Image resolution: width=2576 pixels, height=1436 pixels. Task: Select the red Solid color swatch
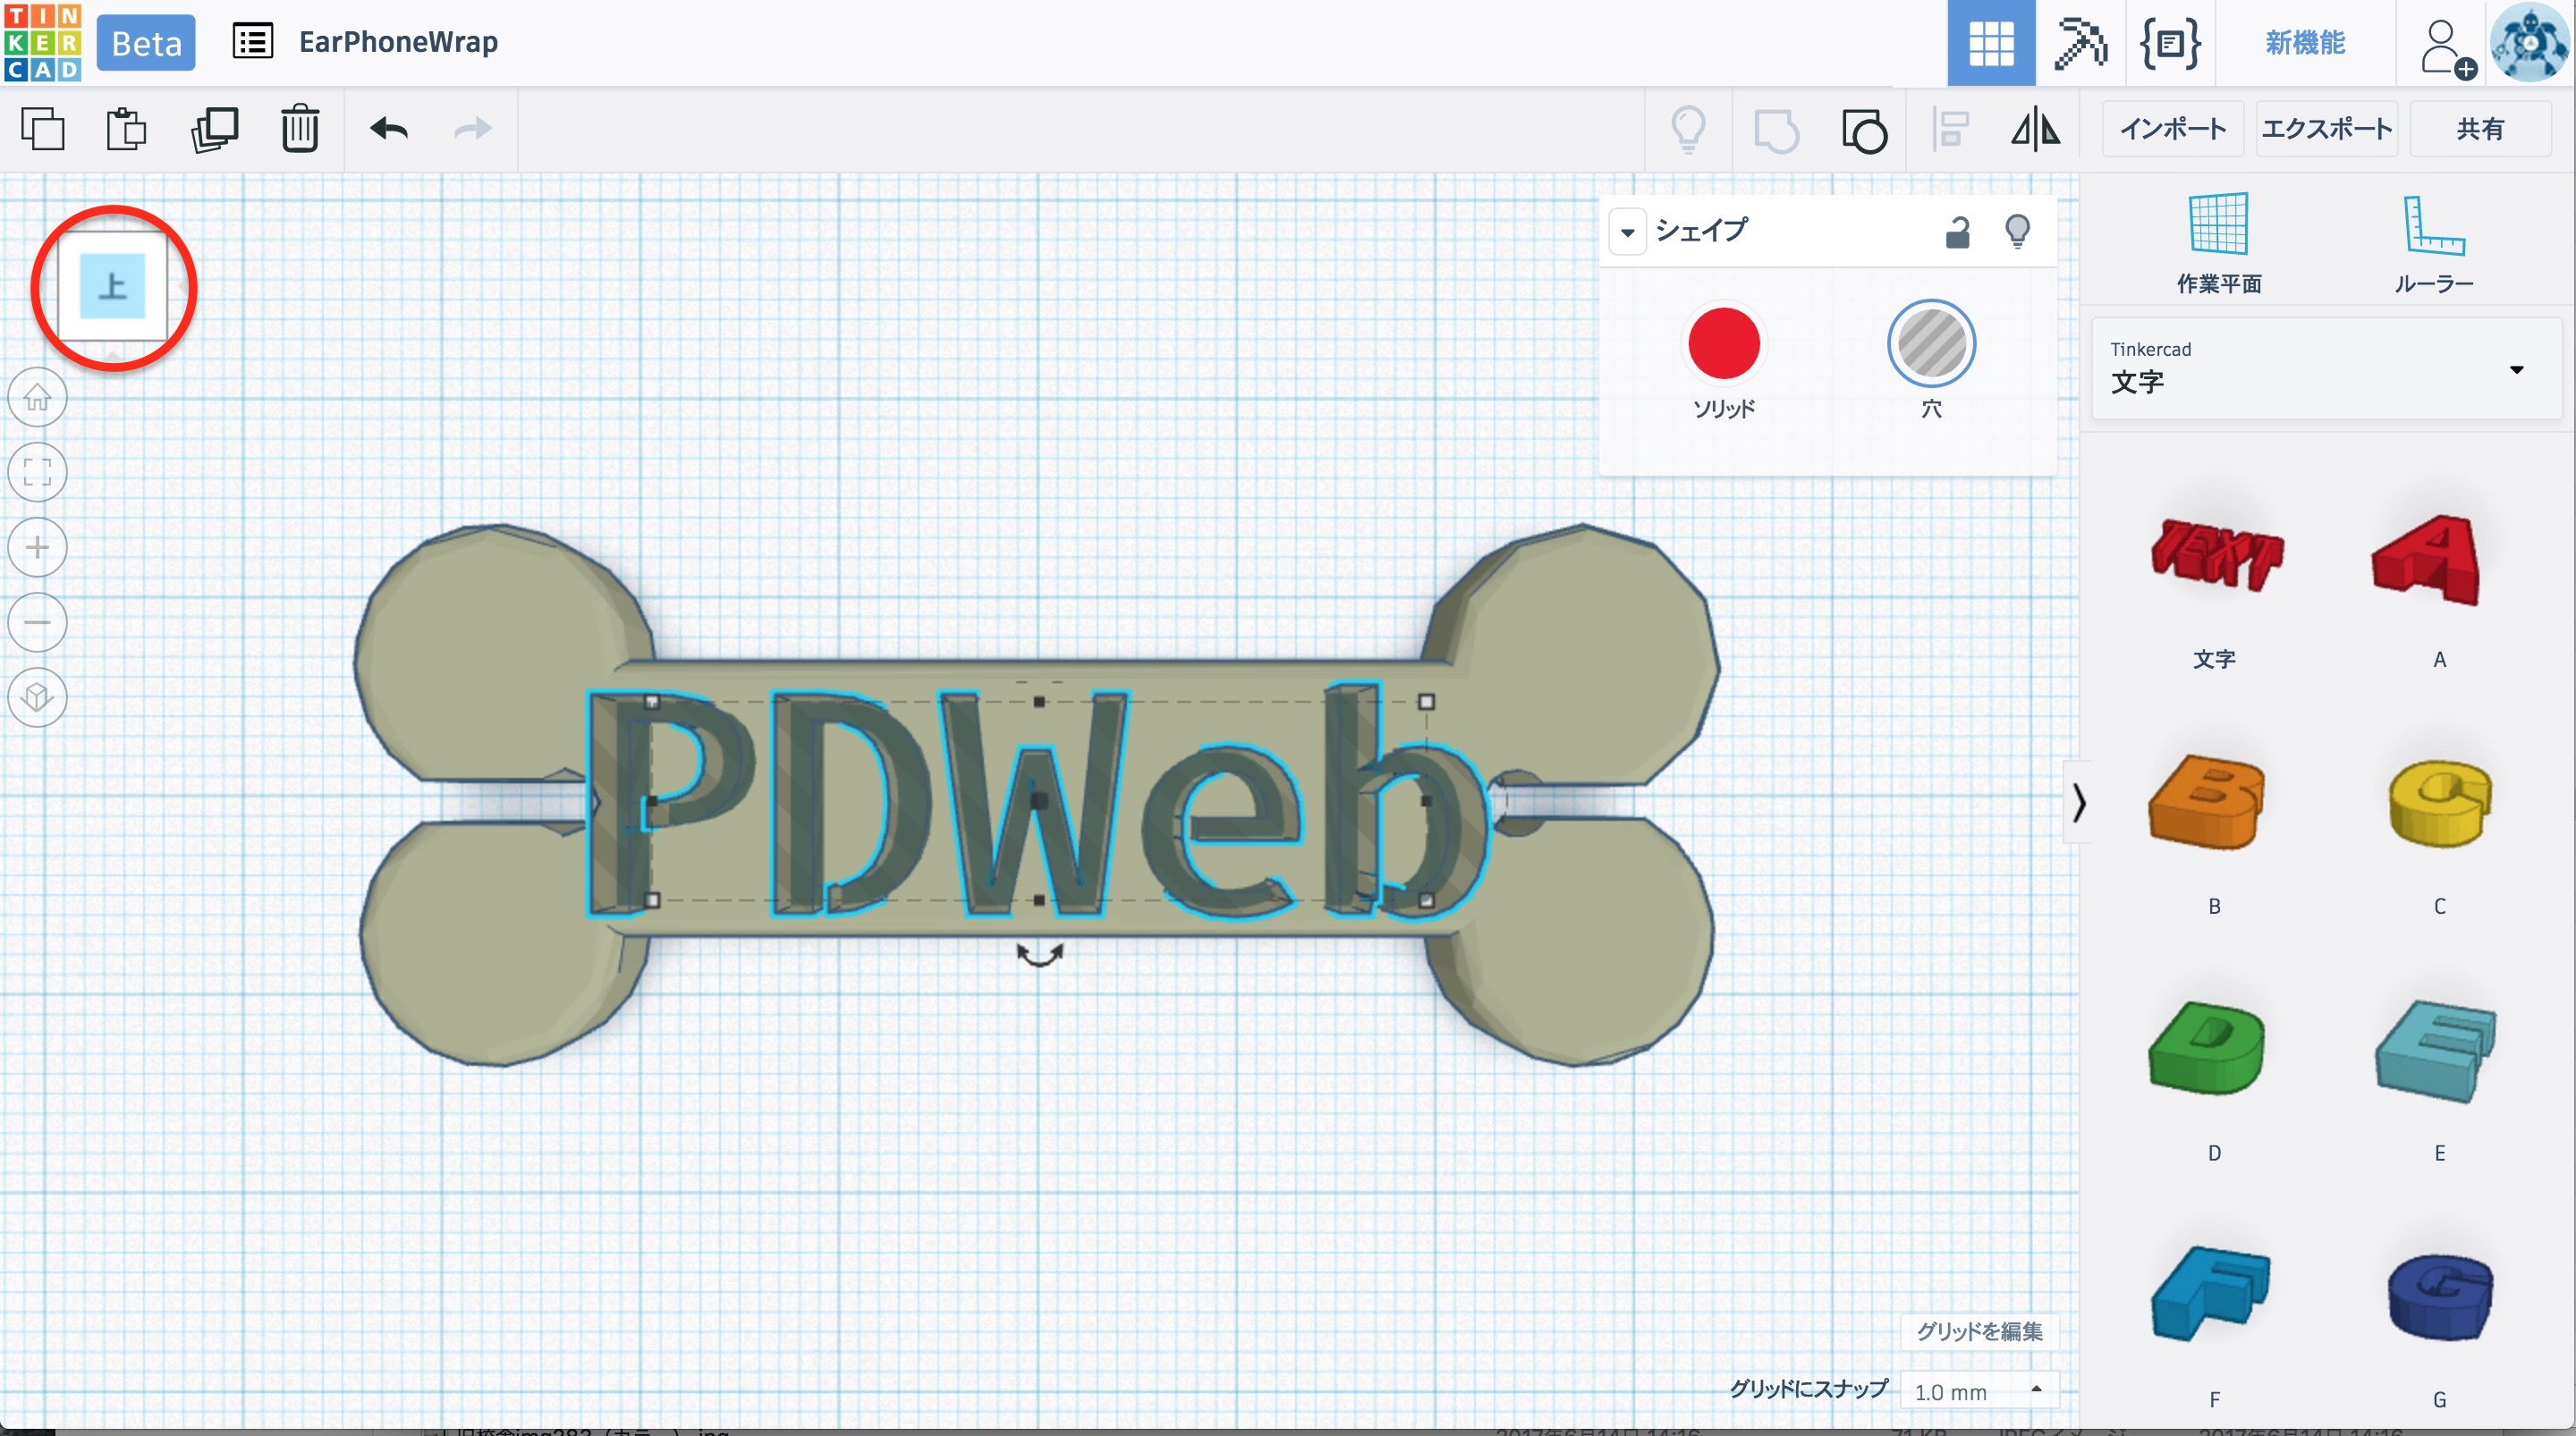[x=1723, y=344]
